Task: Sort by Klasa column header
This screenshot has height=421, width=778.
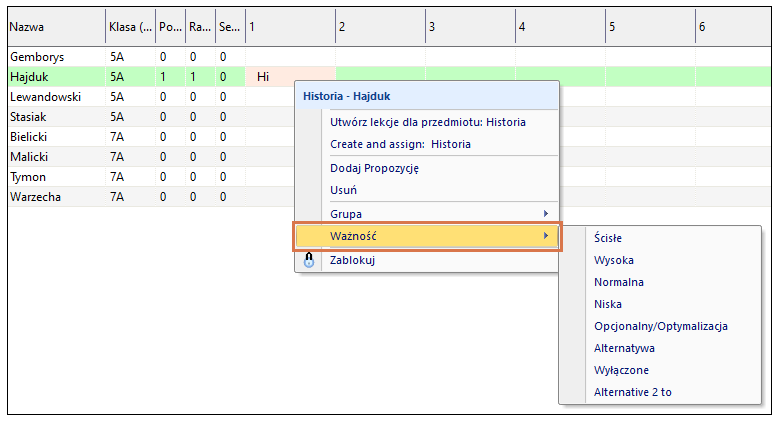Action: 129,27
